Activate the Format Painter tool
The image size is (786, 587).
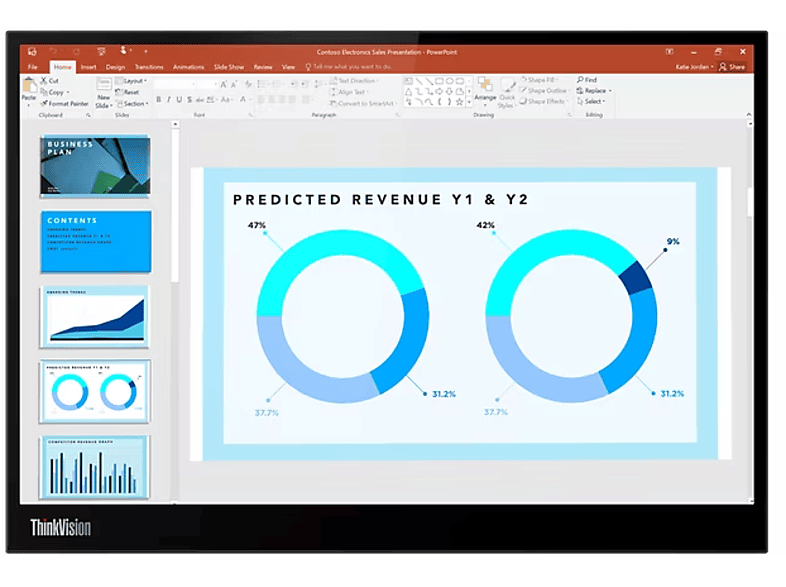(65, 104)
